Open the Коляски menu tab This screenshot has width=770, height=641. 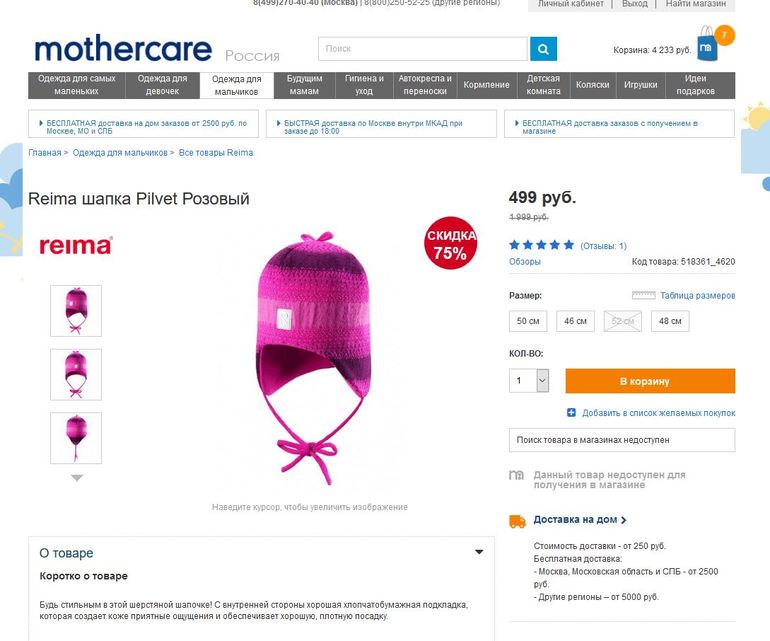pyautogui.click(x=592, y=85)
